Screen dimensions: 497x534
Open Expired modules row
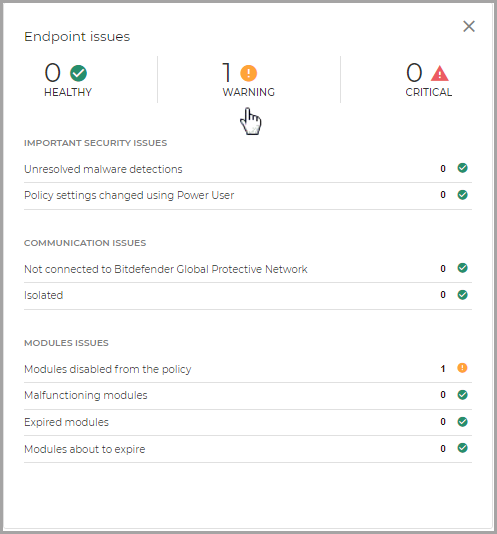click(248, 422)
